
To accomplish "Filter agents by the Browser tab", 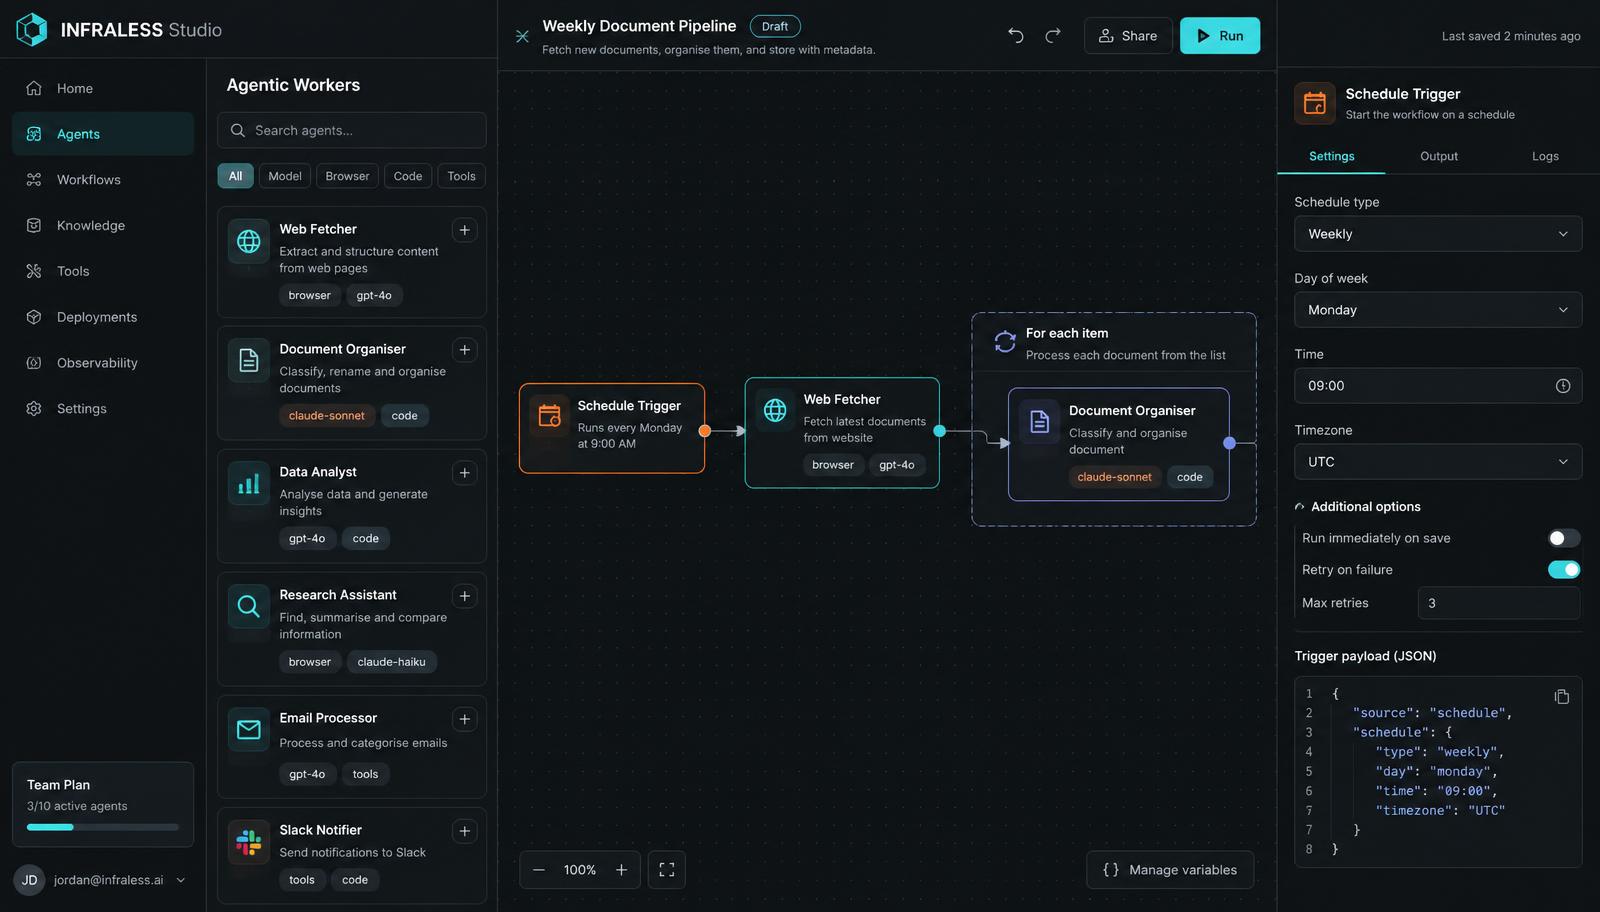I will (347, 176).
